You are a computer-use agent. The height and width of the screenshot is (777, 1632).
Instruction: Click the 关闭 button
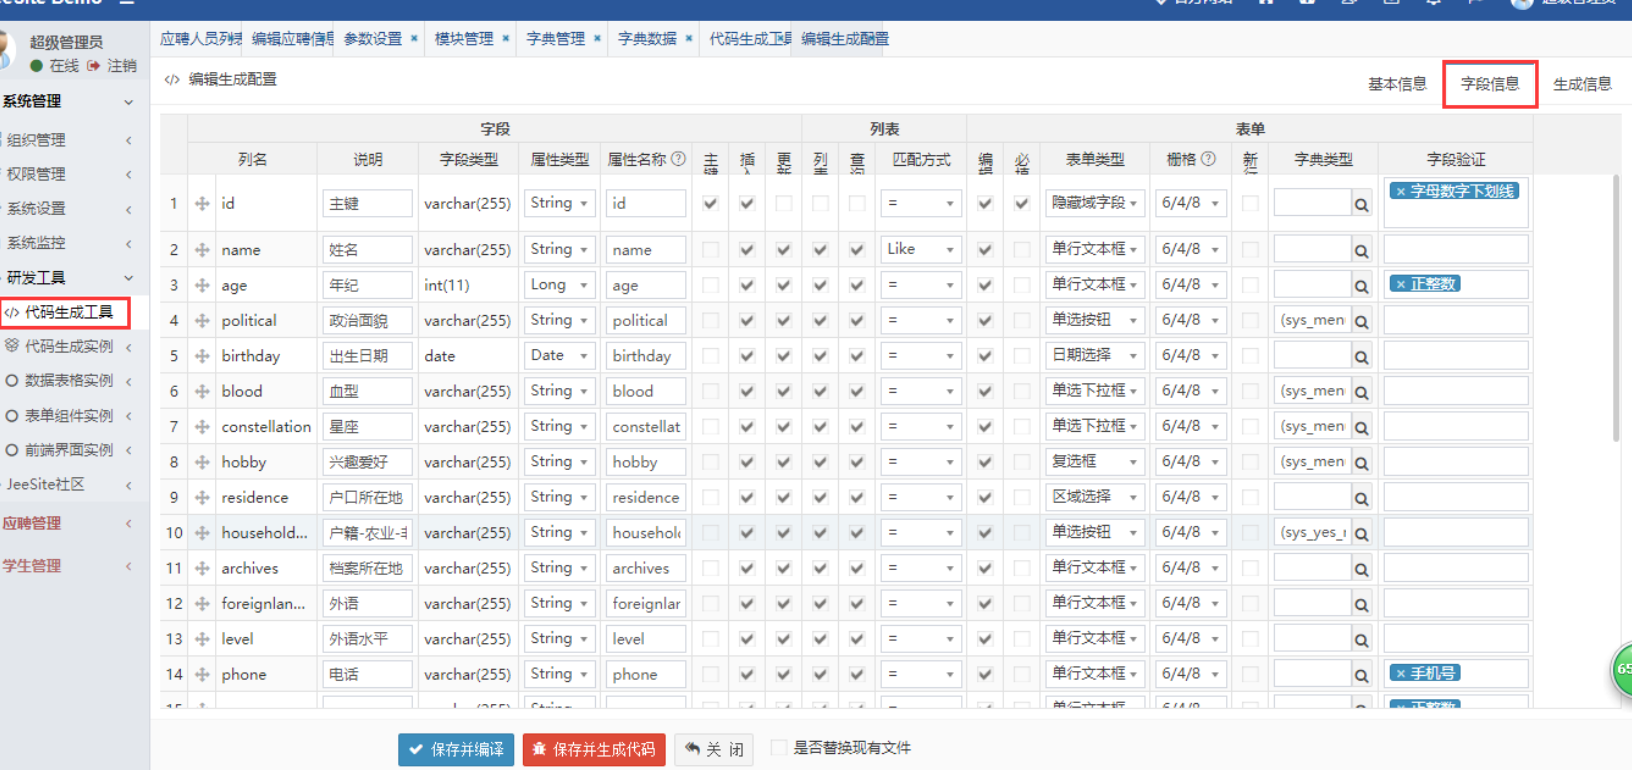point(714,749)
